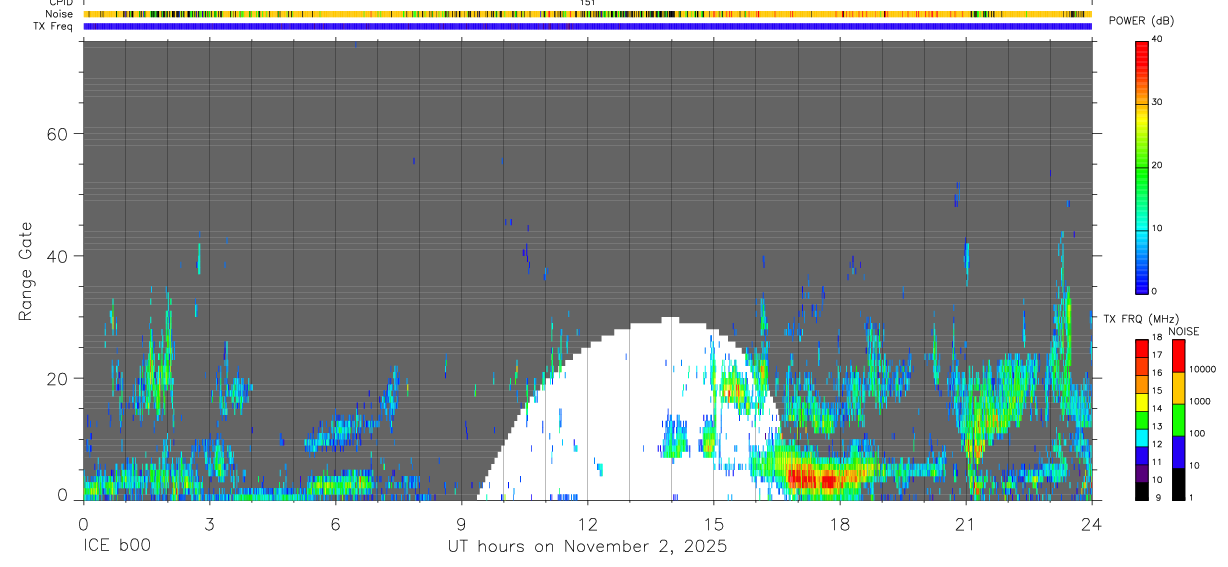The height and width of the screenshot is (567, 1228).
Task: Click the blue TX Freq indicator strip
Action: point(587,26)
